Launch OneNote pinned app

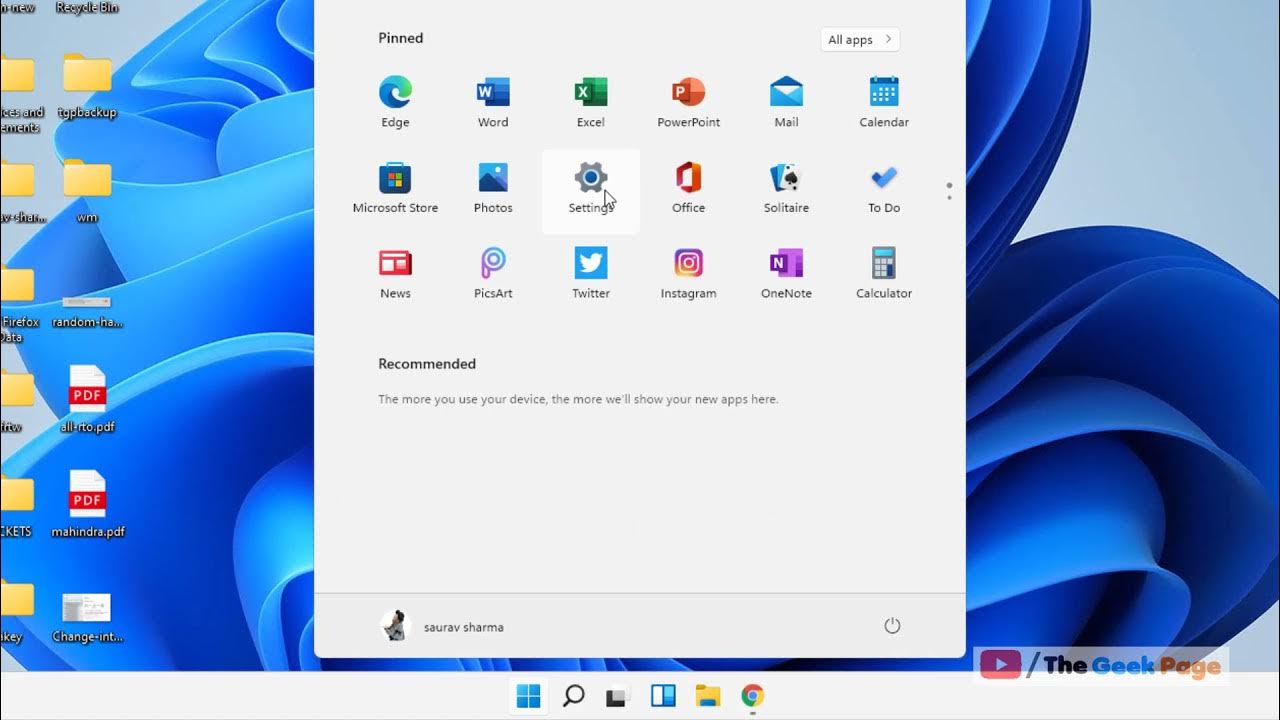[x=786, y=275]
